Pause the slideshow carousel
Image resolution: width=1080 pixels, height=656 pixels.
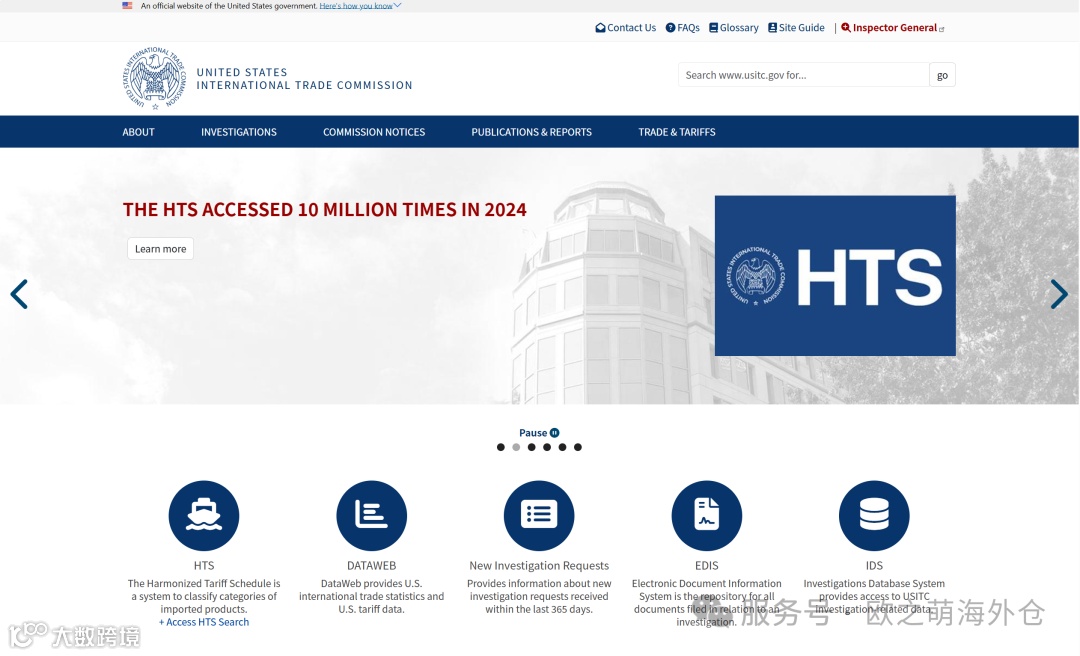tap(539, 433)
